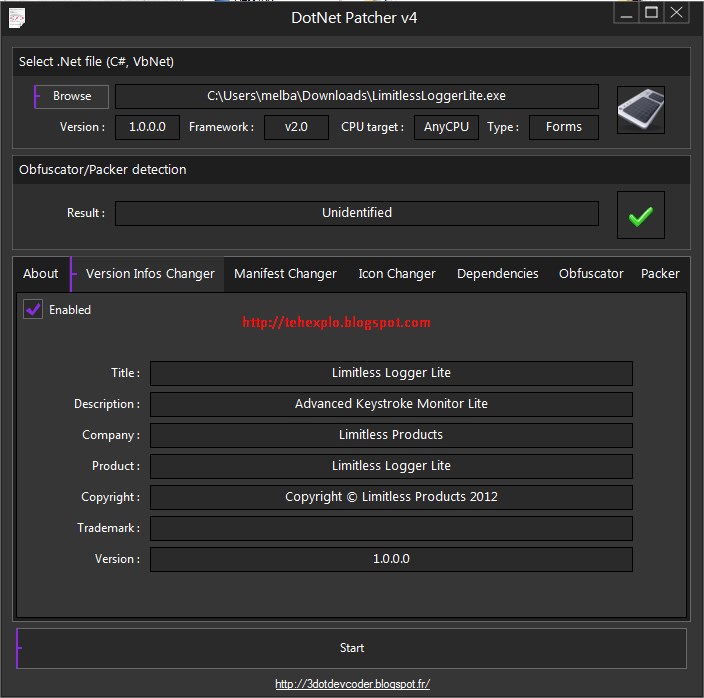The image size is (704, 698).
Task: Click the 'Company :' label
Action: pyautogui.click(x=111, y=435)
